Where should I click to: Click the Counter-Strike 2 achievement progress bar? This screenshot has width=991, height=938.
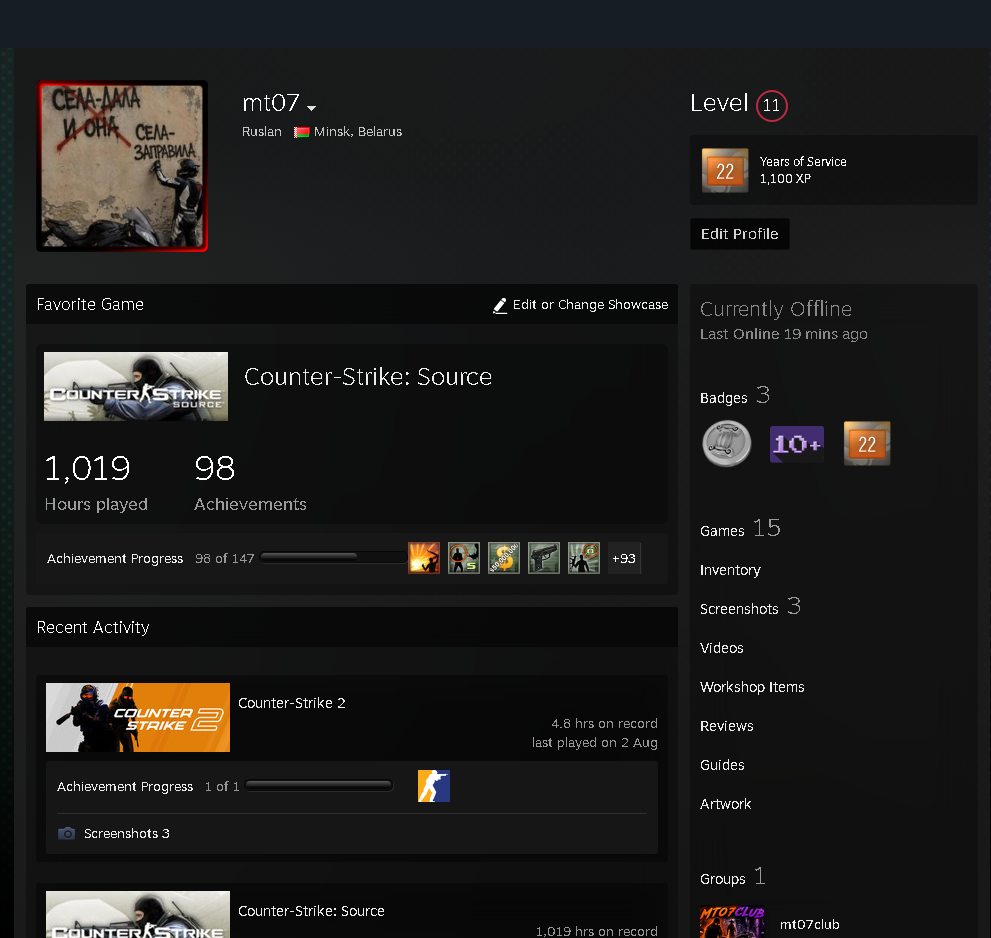click(319, 786)
